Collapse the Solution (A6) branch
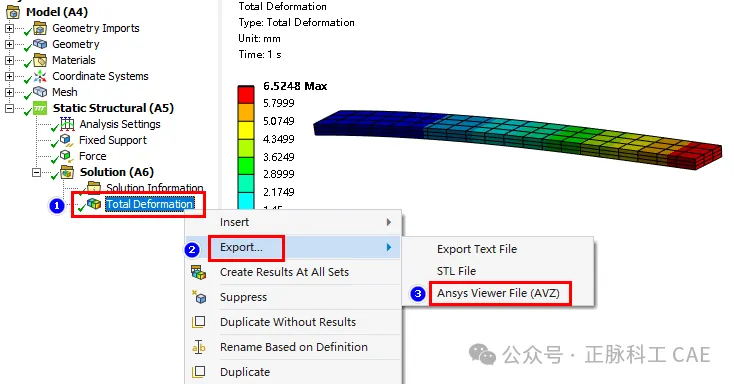 click(36, 172)
